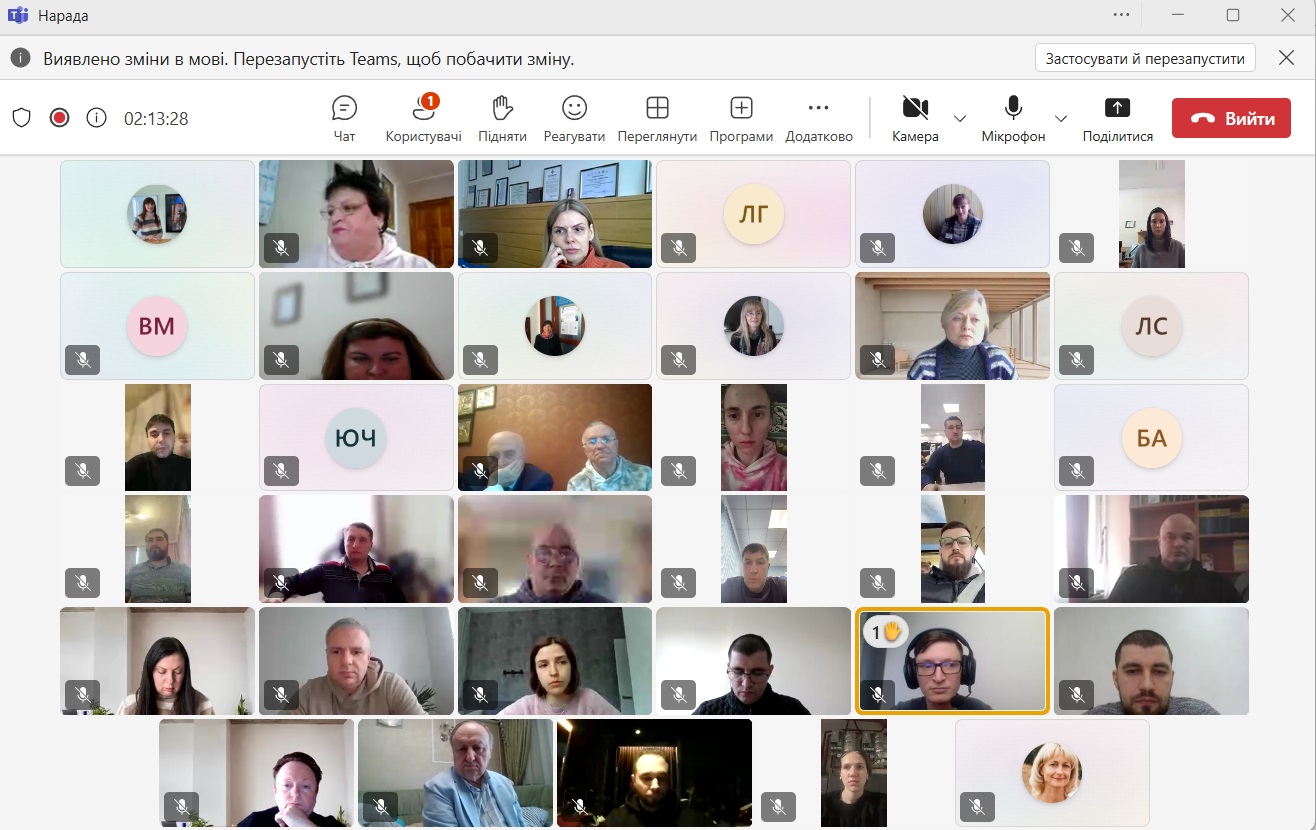The height and width of the screenshot is (830, 1316).
Task: Click the shield privacy icon
Action: pyautogui.click(x=22, y=118)
